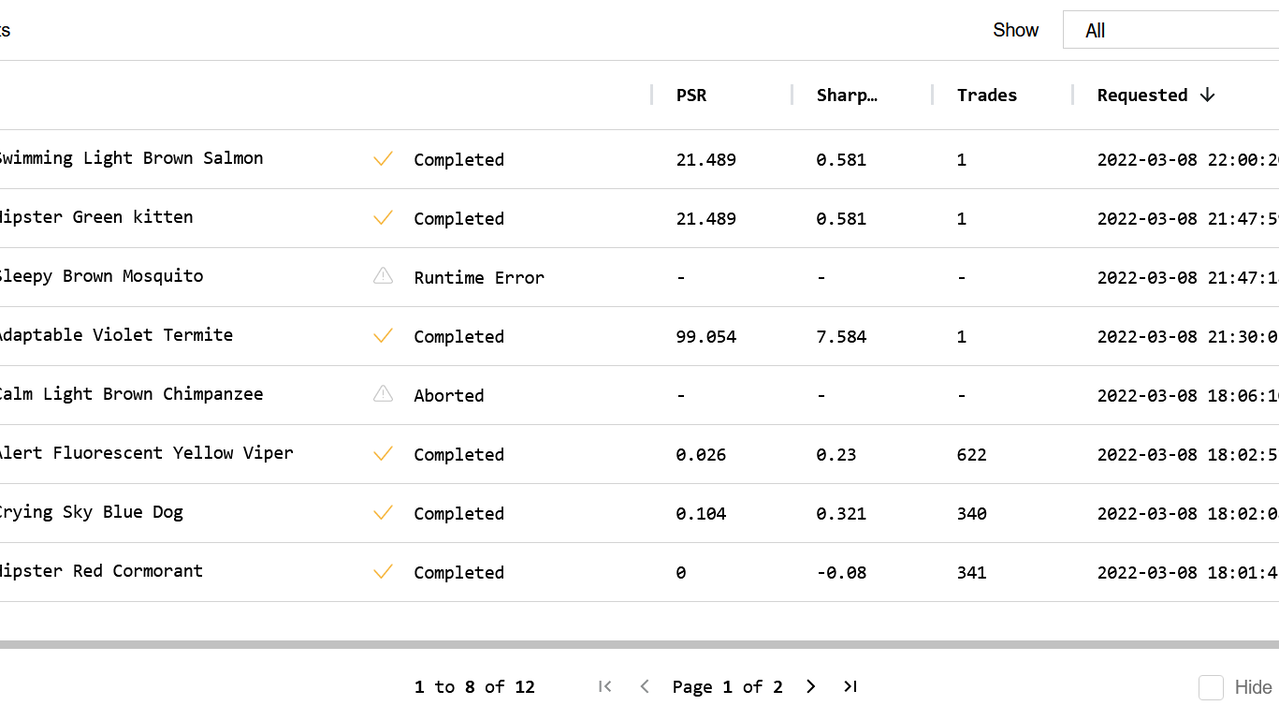Sort by the Trades column header
Viewport: 1279px width, 720px height.
[986, 95]
